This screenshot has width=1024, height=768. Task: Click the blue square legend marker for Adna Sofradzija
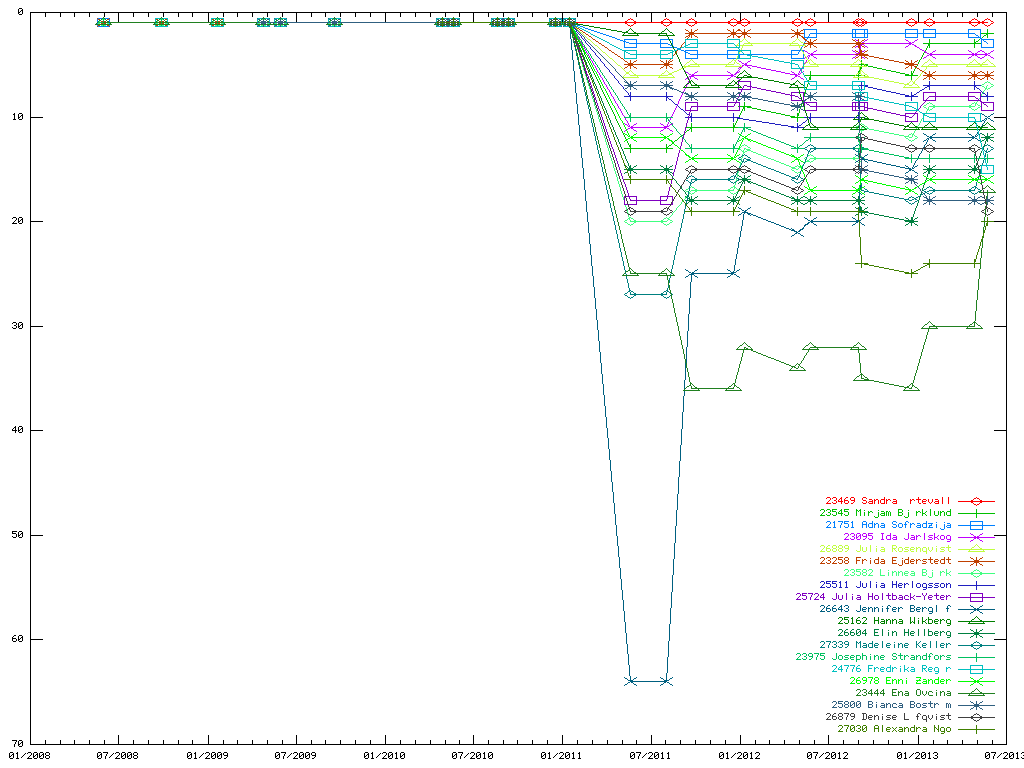pos(976,525)
